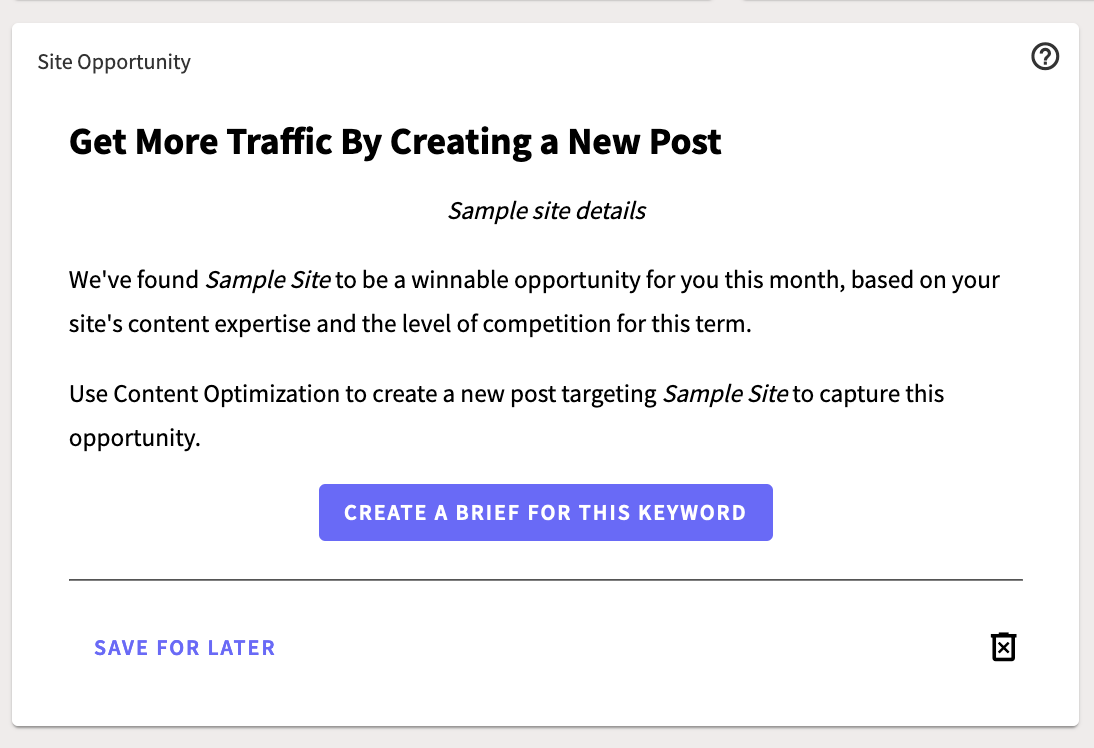1094x748 pixels.
Task: Click the Get More Traffic heading
Action: click(395, 142)
